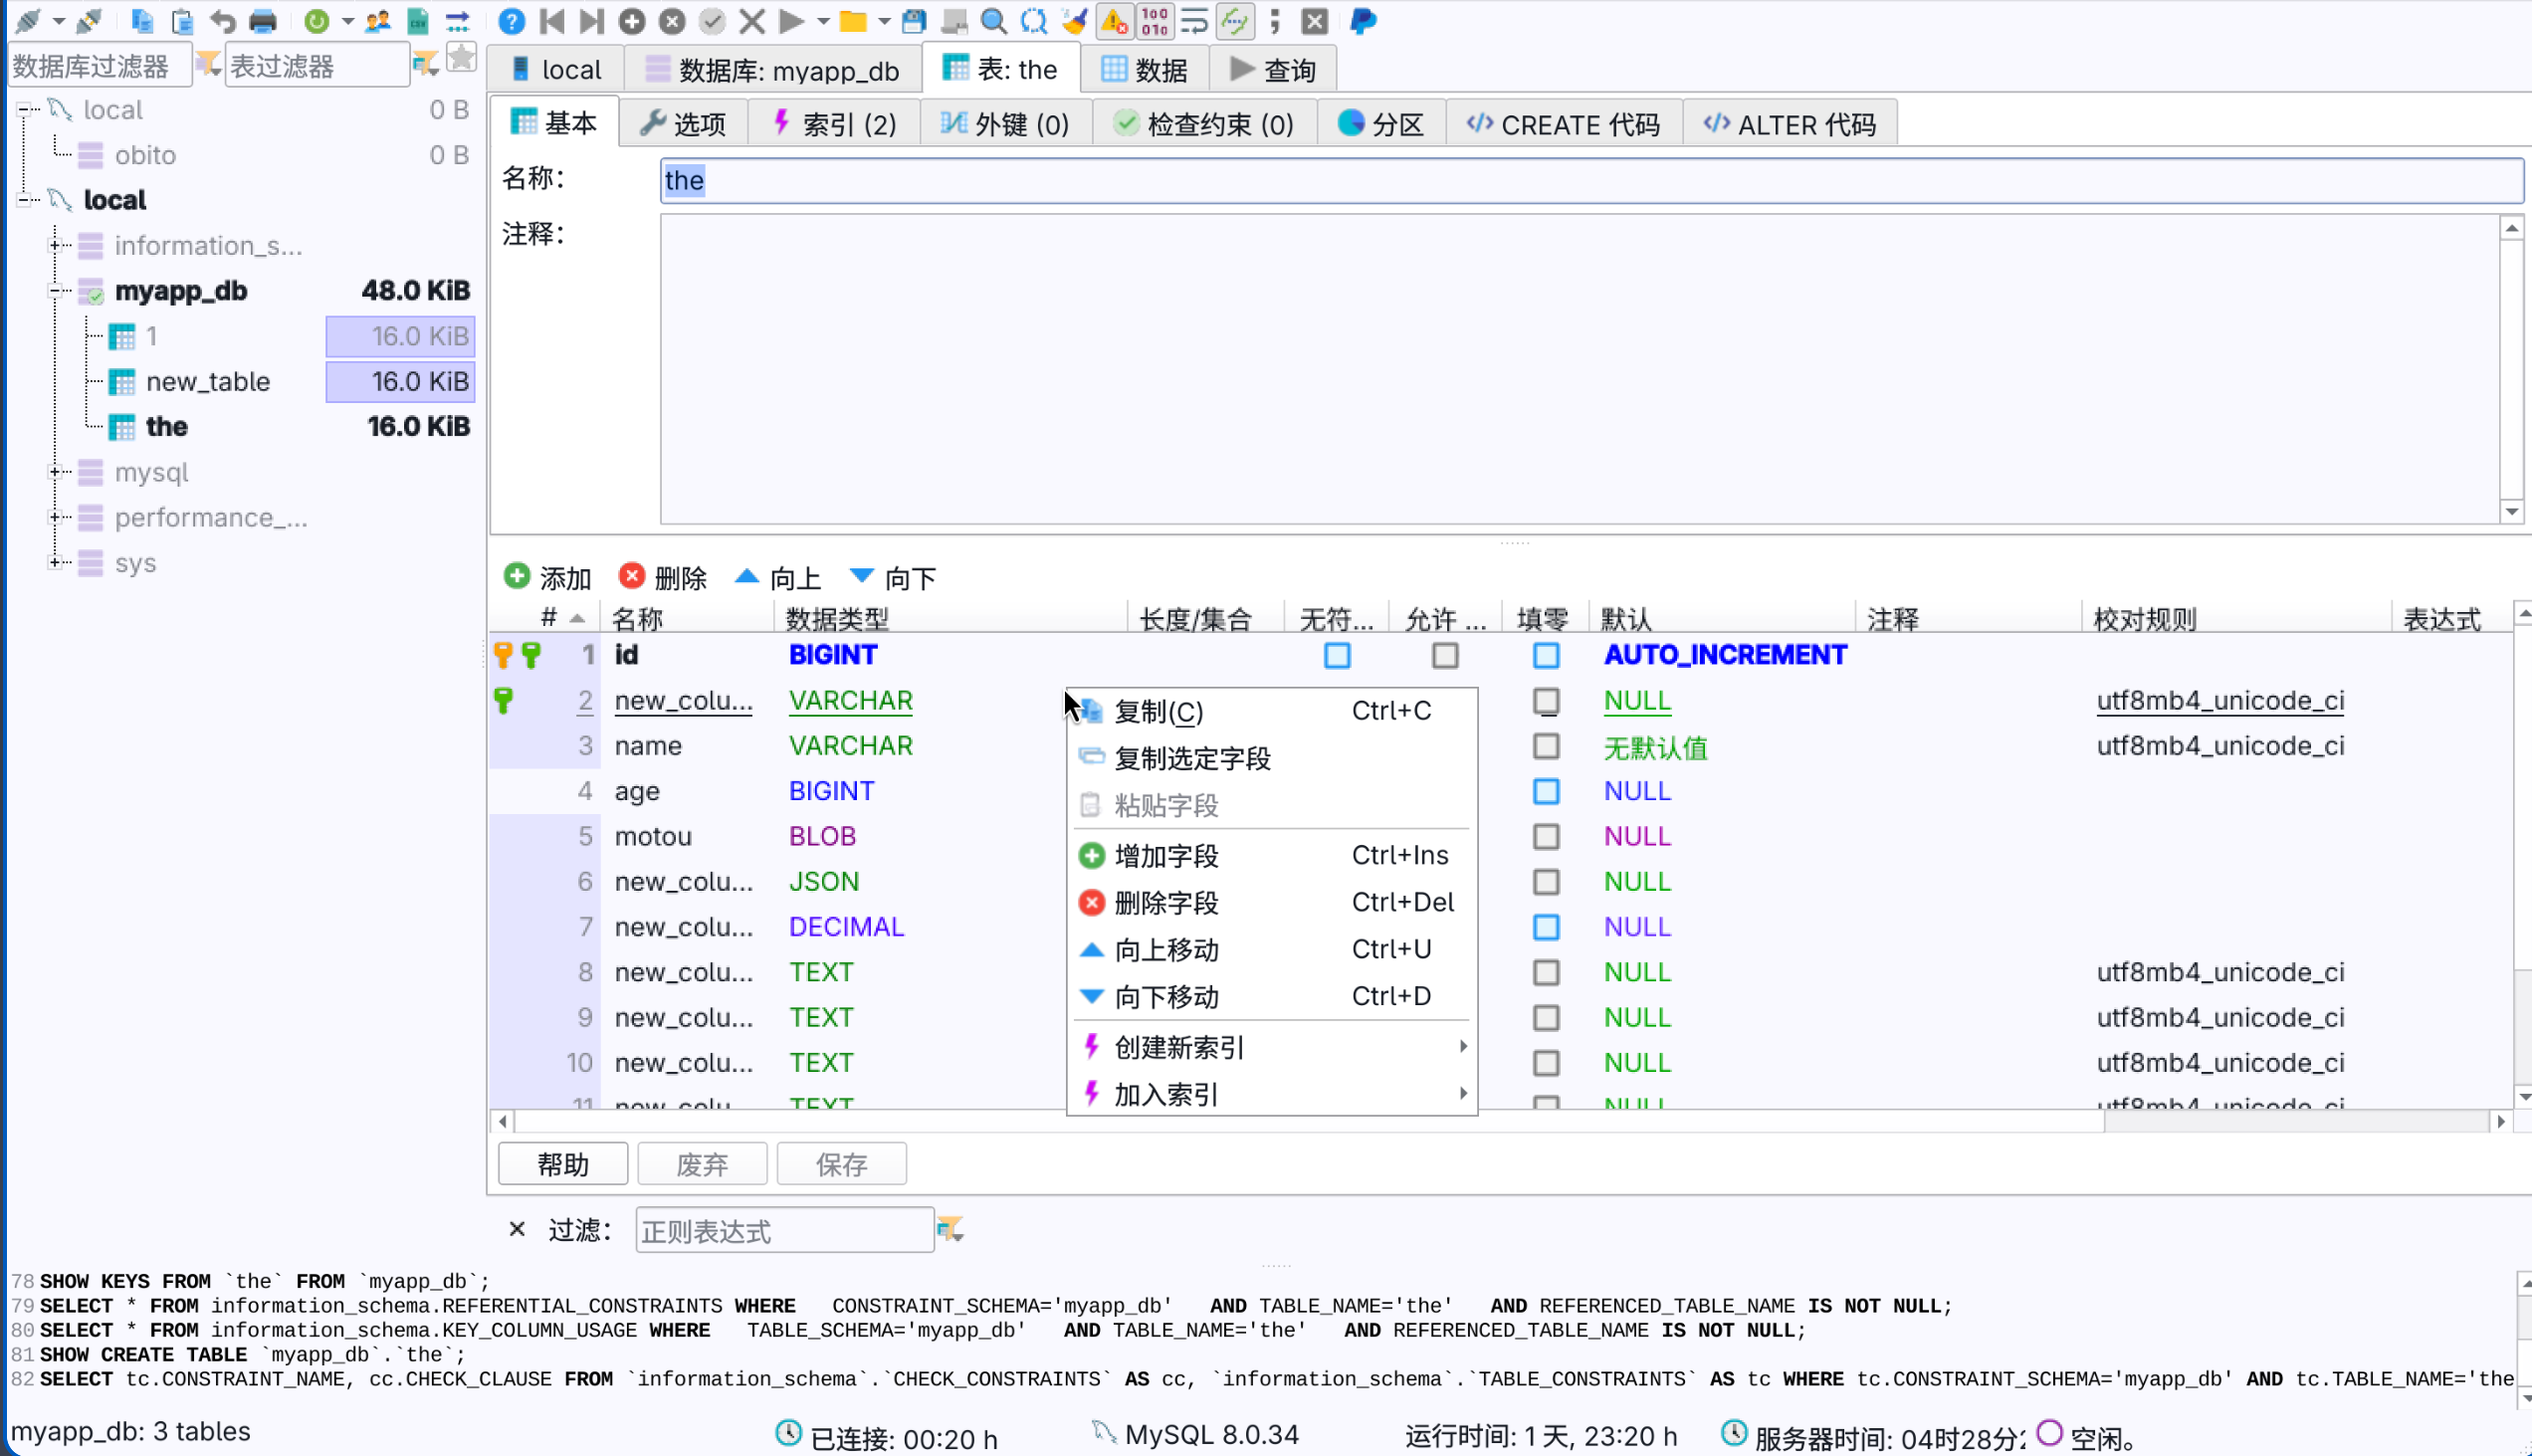Toggle zerofill checkbox for id row
Image resolution: width=2532 pixels, height=1456 pixels.
coord(1546,656)
